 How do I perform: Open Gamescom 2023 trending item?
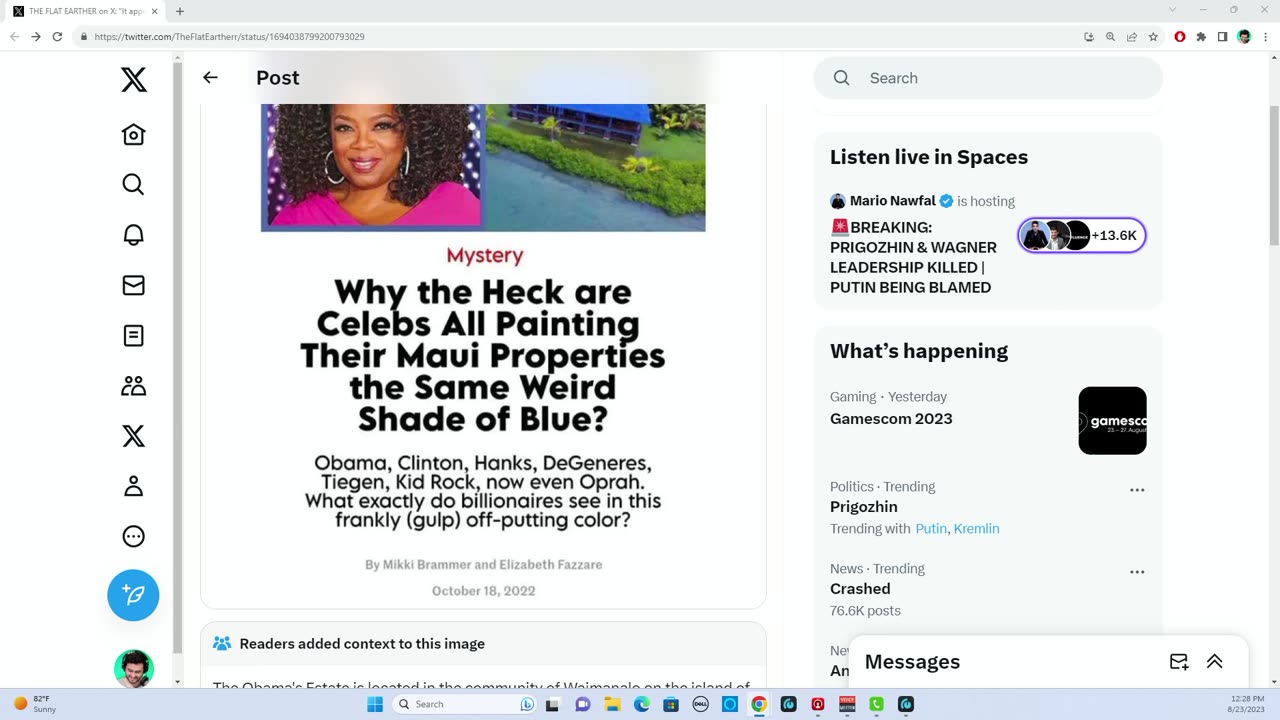891,419
